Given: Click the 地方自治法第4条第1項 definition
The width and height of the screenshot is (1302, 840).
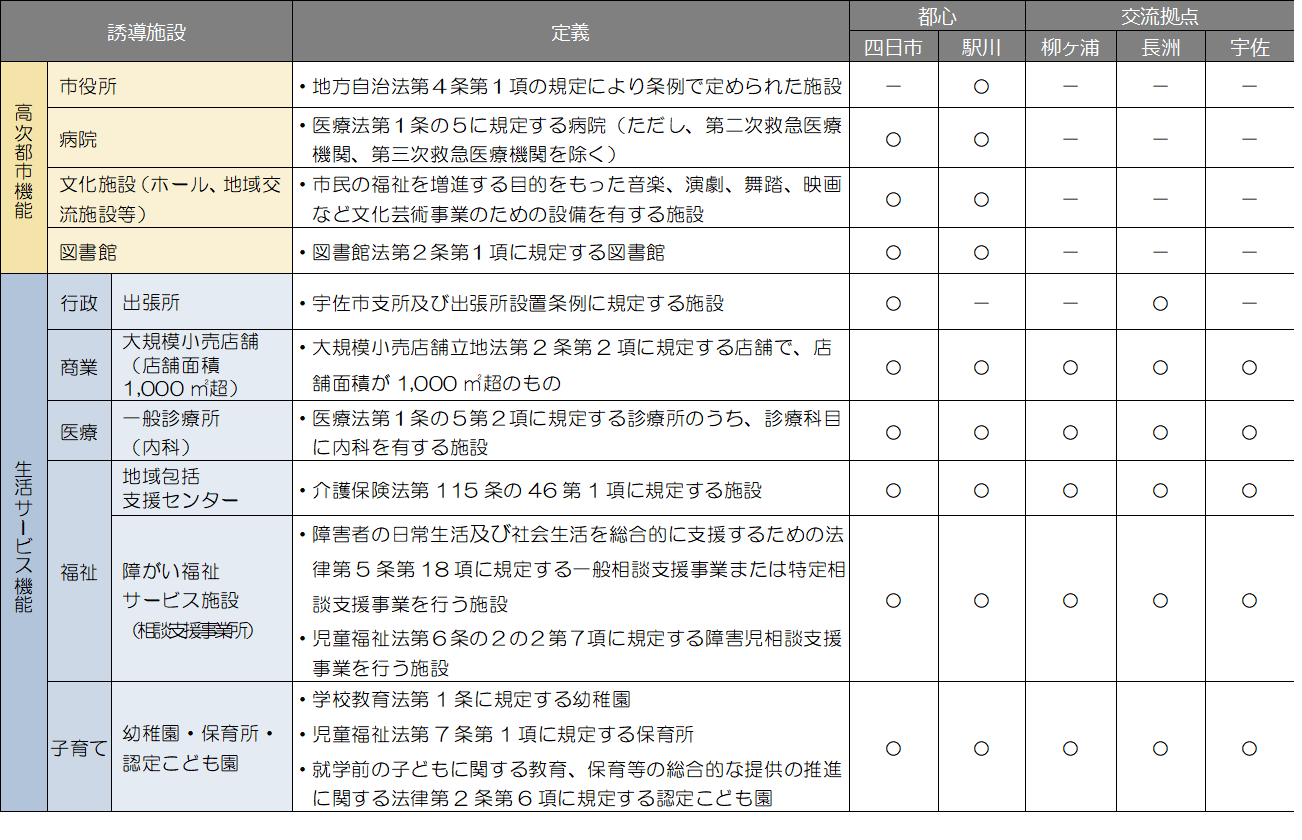Looking at the screenshot, I should 571,86.
